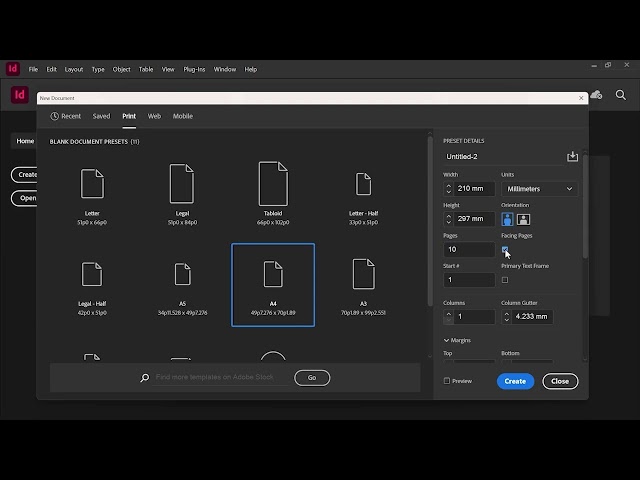This screenshot has width=640, height=480.
Task: Increase Height with the up stepper
Action: click(449, 216)
